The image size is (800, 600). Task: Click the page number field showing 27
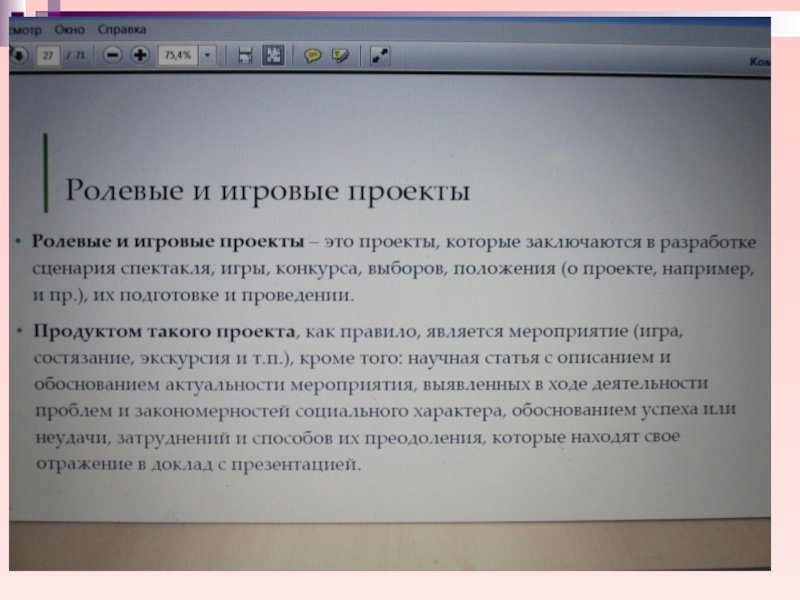(47, 56)
